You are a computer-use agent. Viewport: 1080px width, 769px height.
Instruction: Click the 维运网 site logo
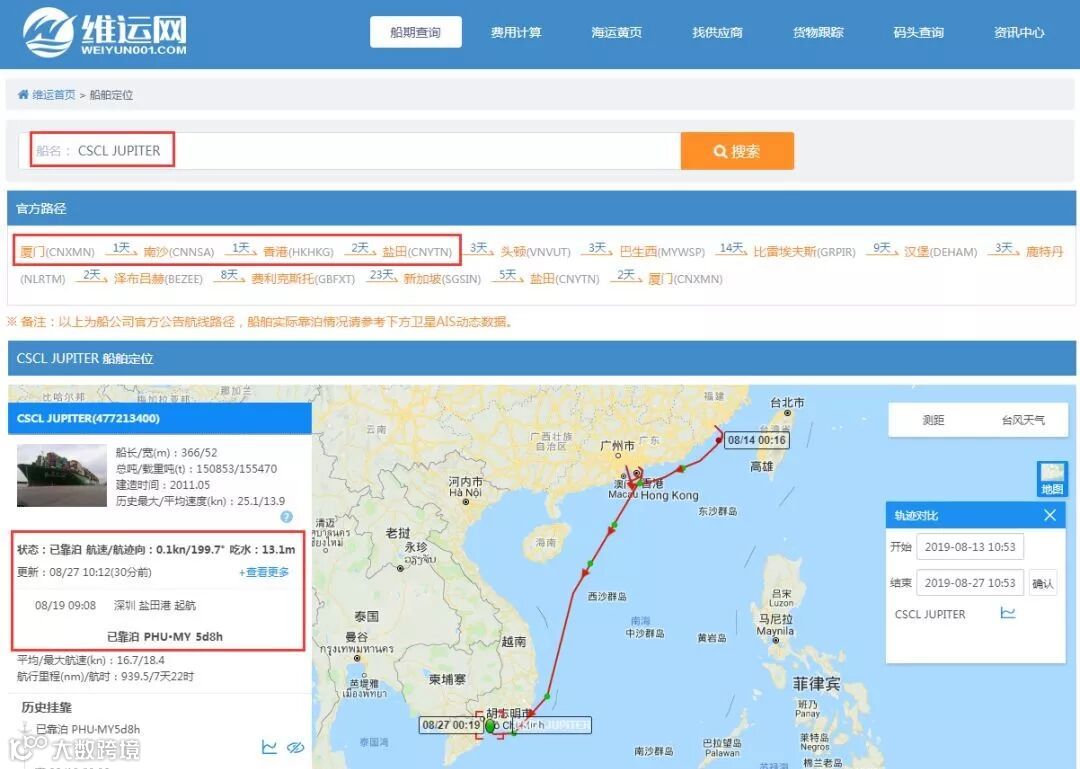(105, 32)
